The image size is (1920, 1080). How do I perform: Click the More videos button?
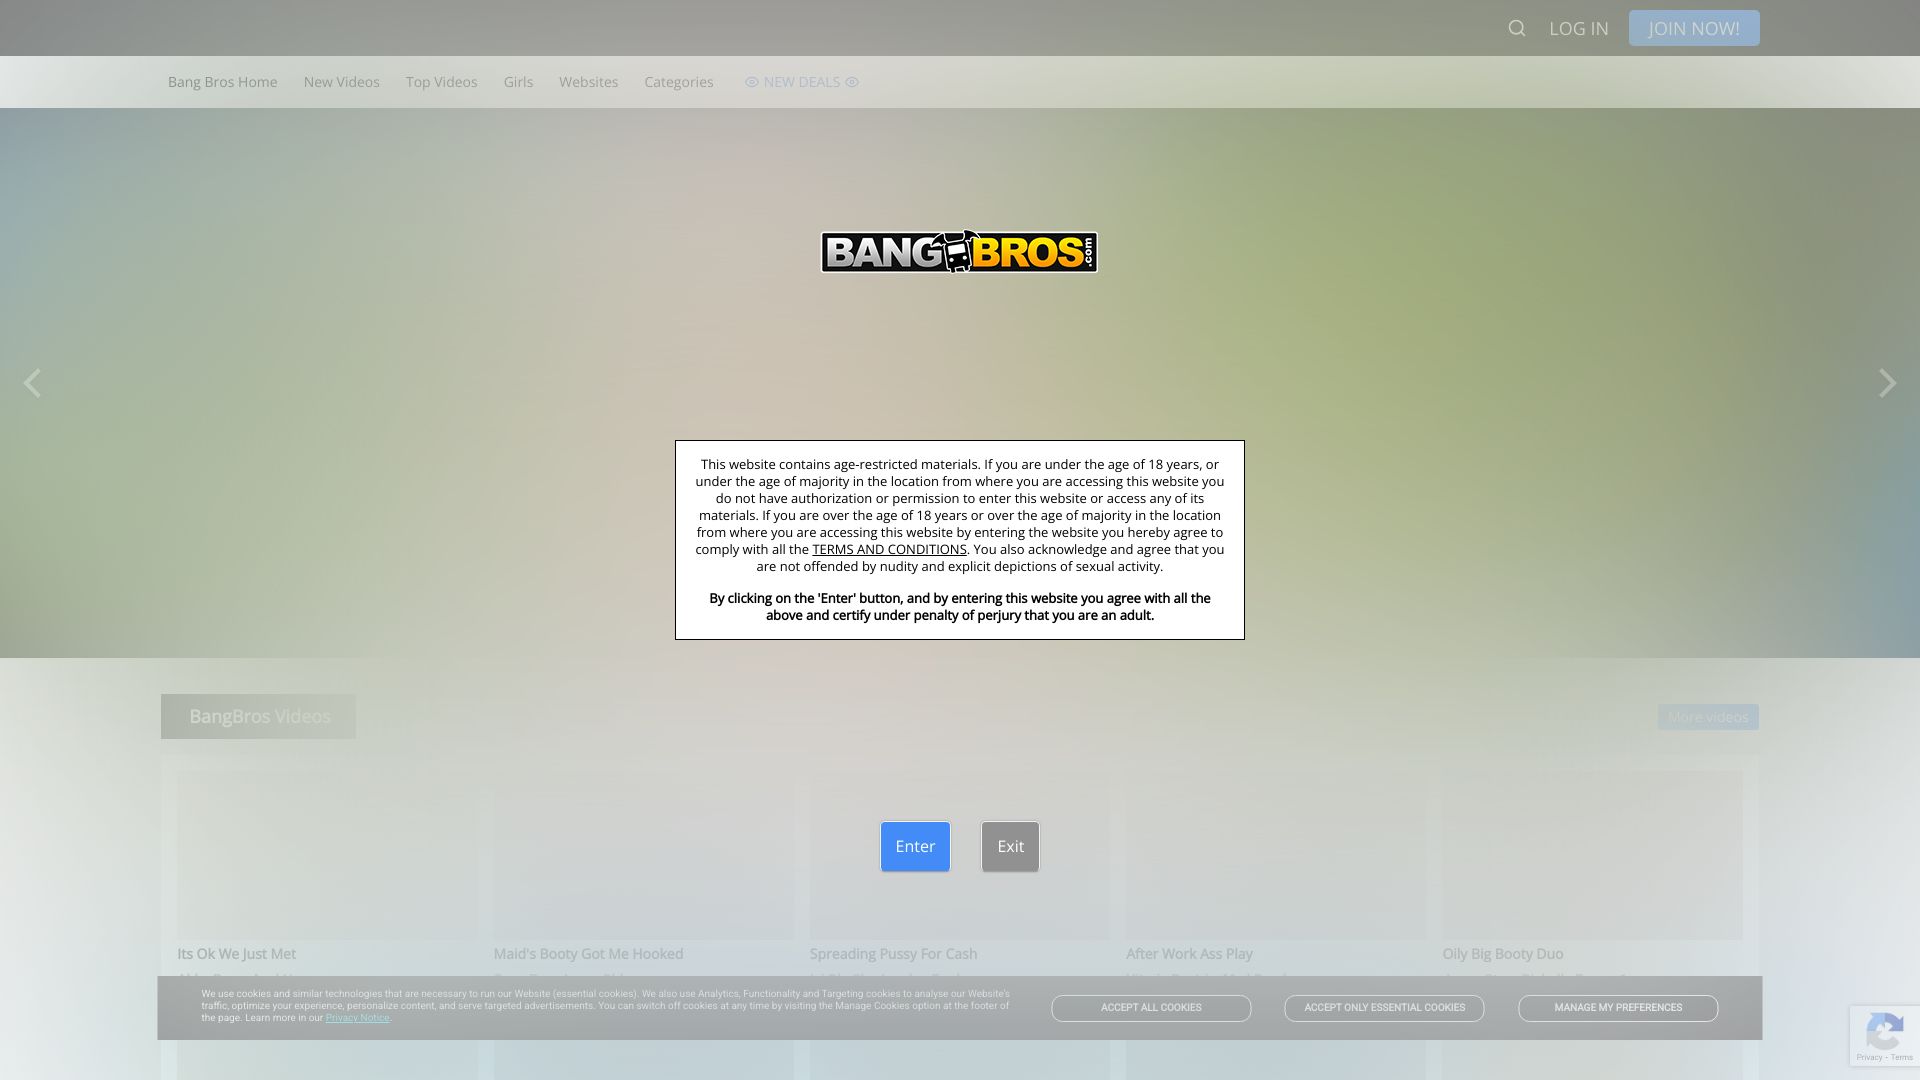(1707, 717)
